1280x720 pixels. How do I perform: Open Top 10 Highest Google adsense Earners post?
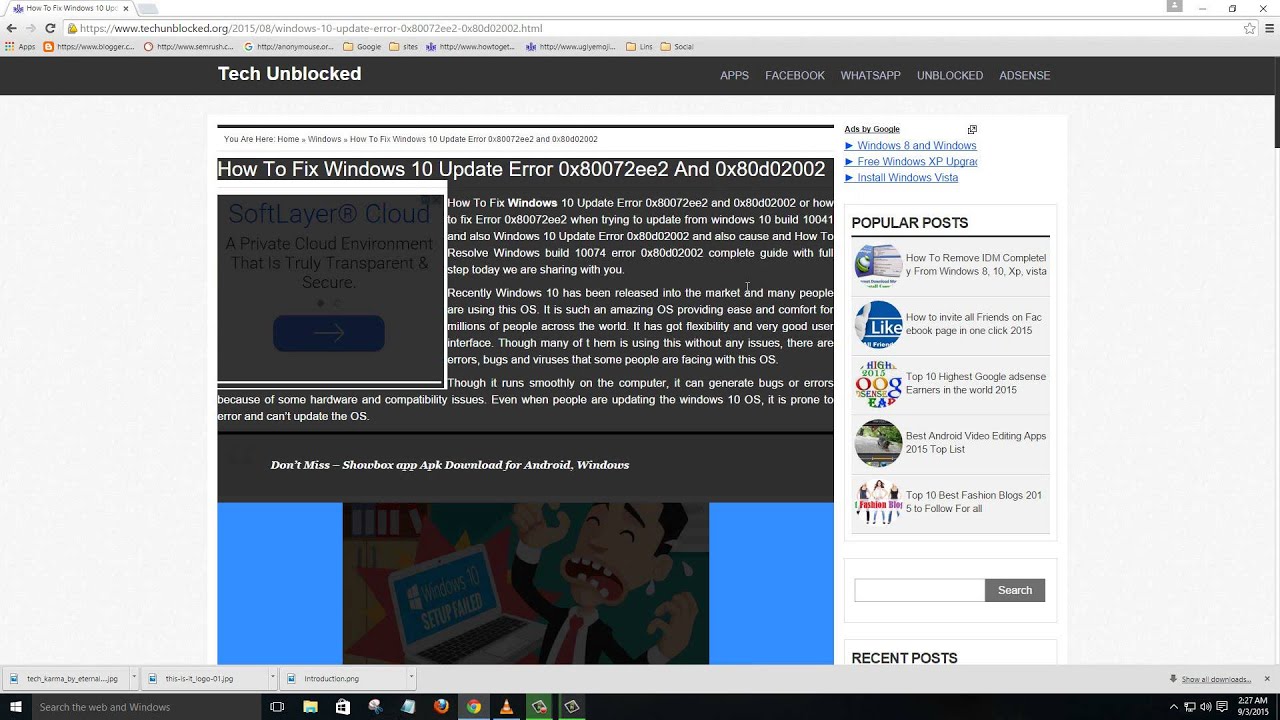(976, 383)
